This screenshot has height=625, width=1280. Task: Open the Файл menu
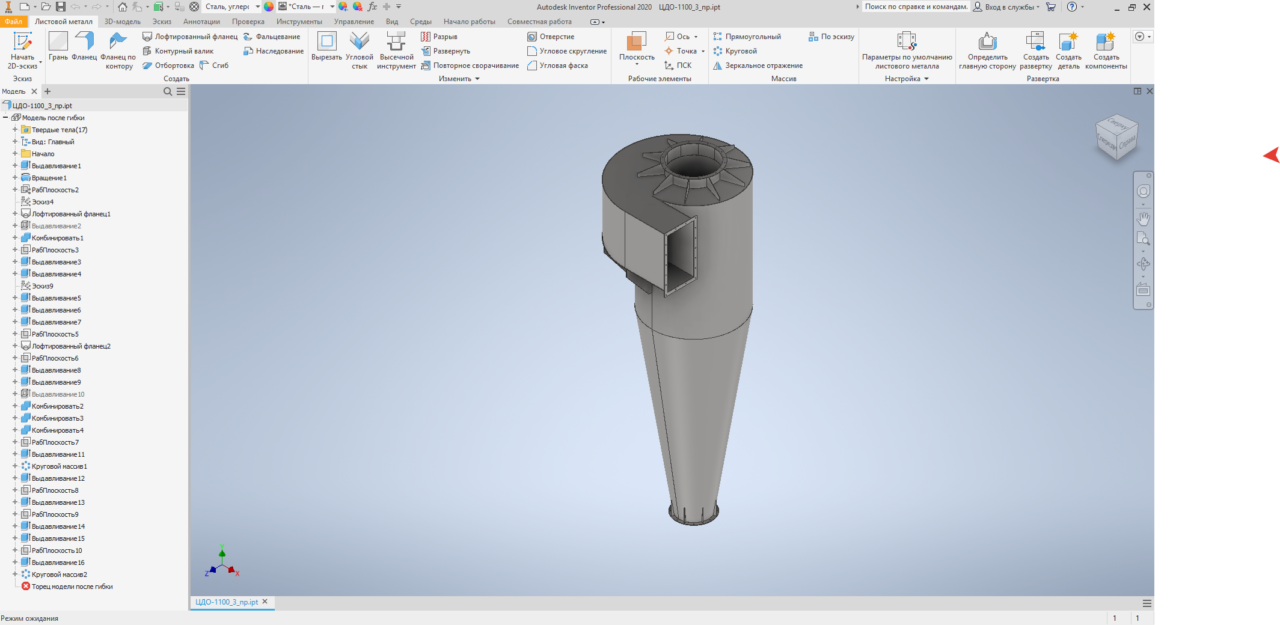click(14, 21)
